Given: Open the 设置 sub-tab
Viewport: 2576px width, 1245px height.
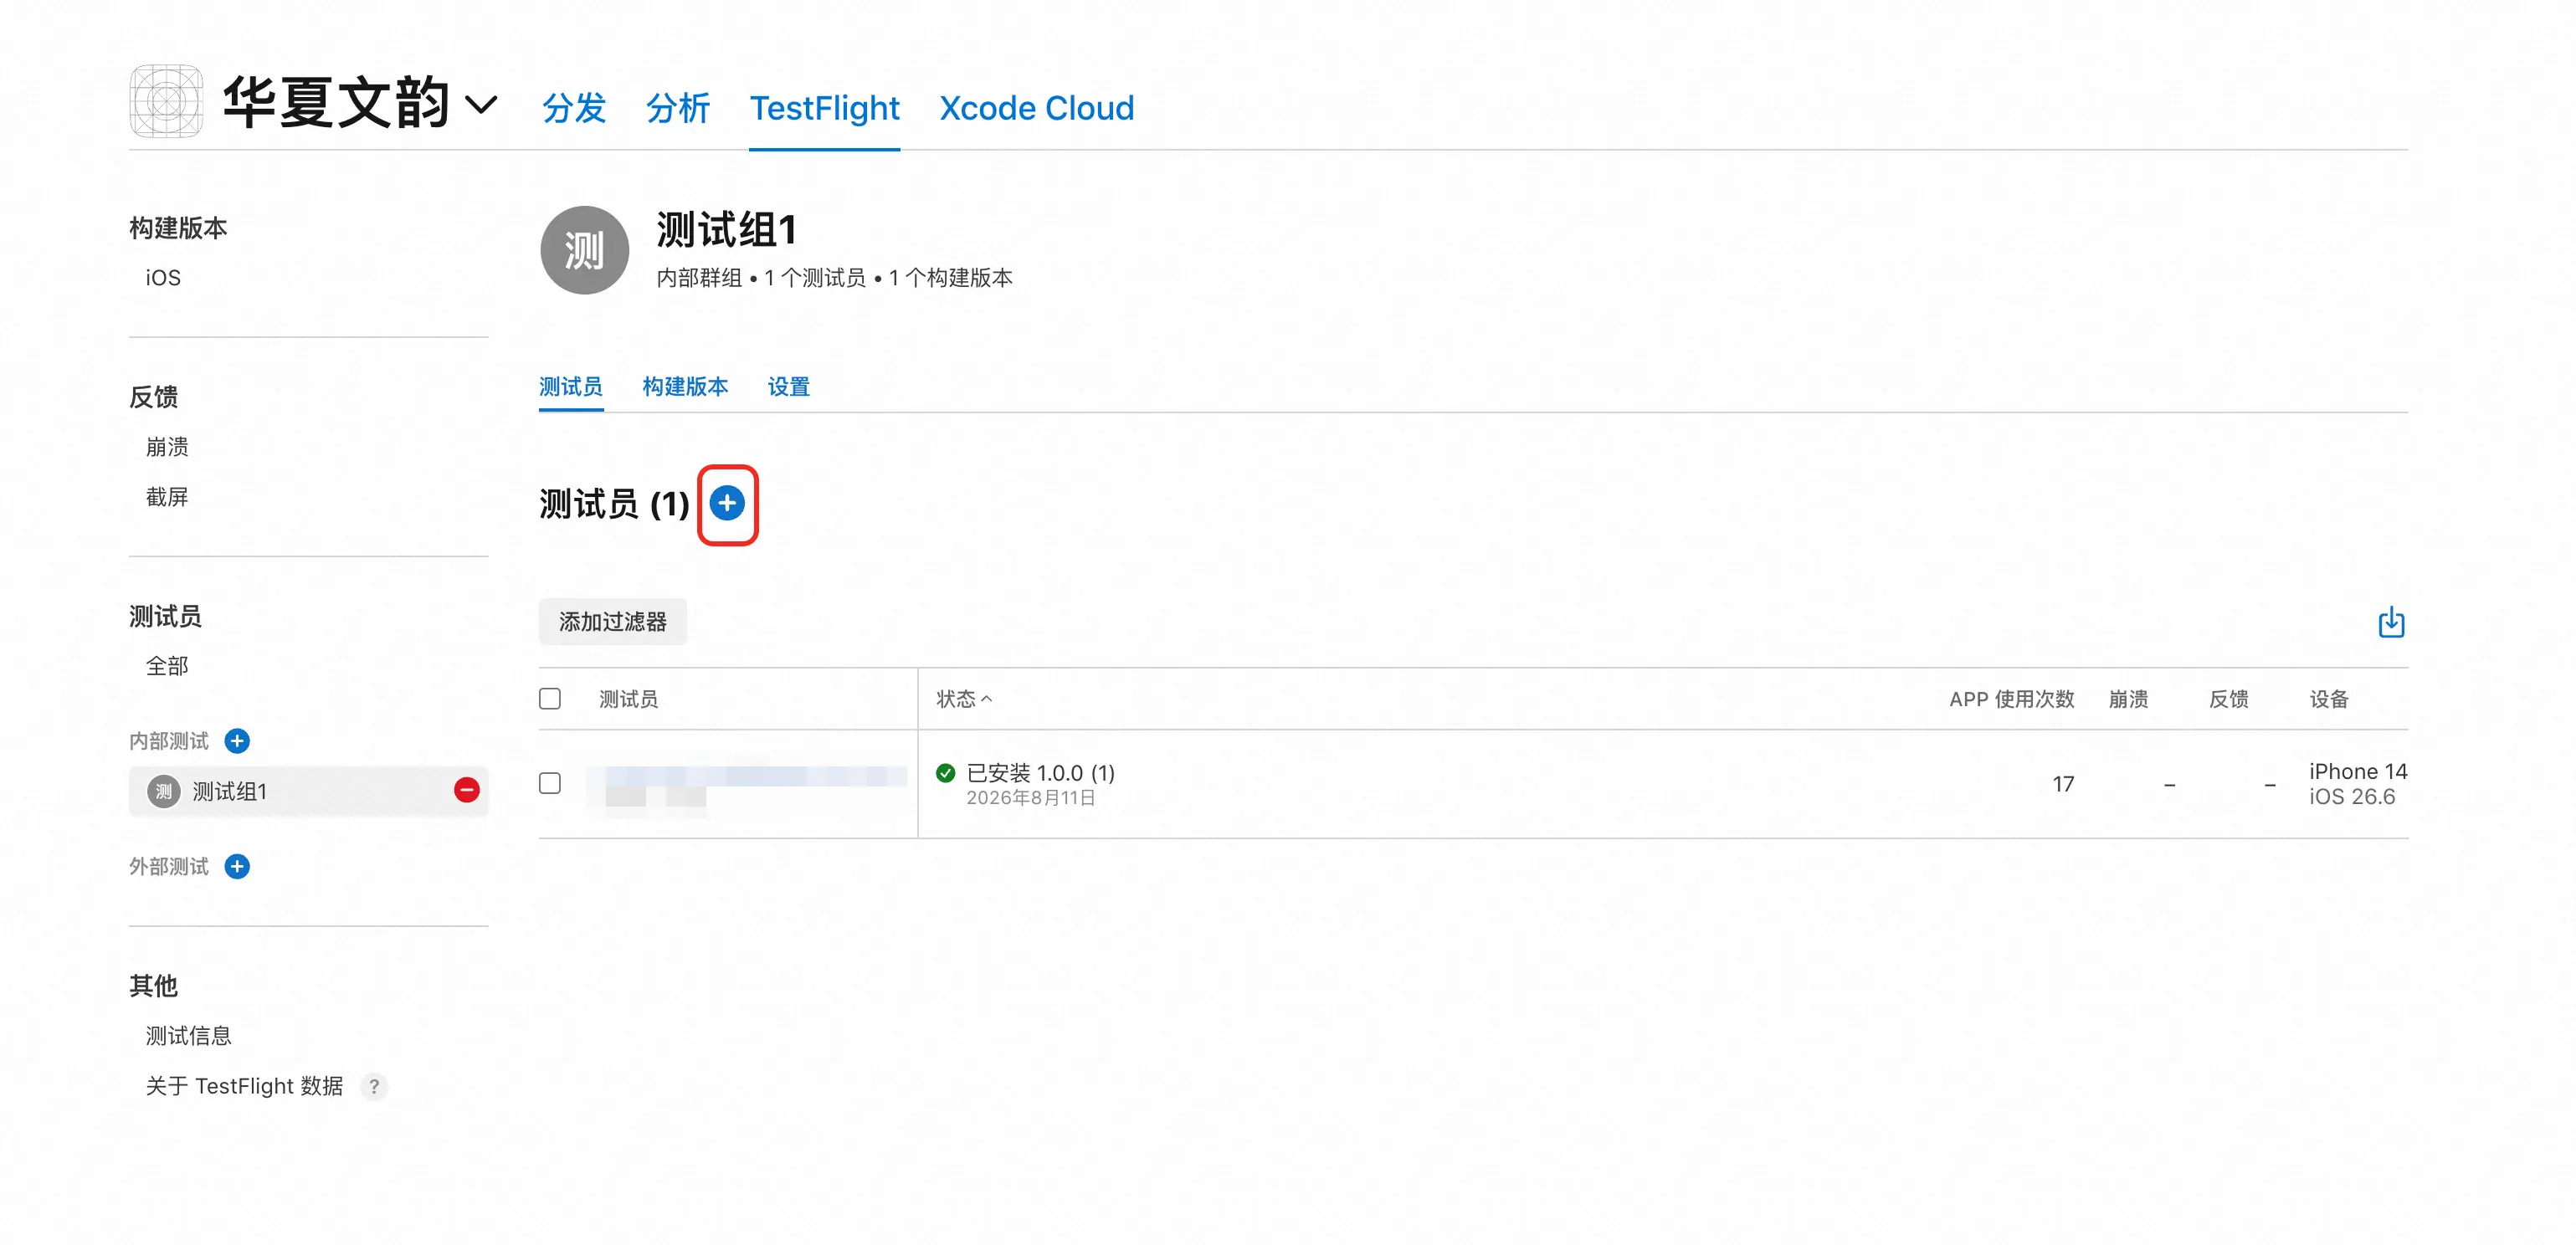Looking at the screenshot, I should (x=788, y=386).
